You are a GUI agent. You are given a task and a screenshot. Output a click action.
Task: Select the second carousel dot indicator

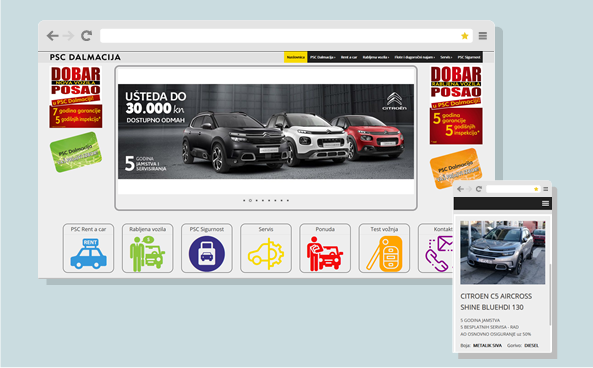(250, 200)
